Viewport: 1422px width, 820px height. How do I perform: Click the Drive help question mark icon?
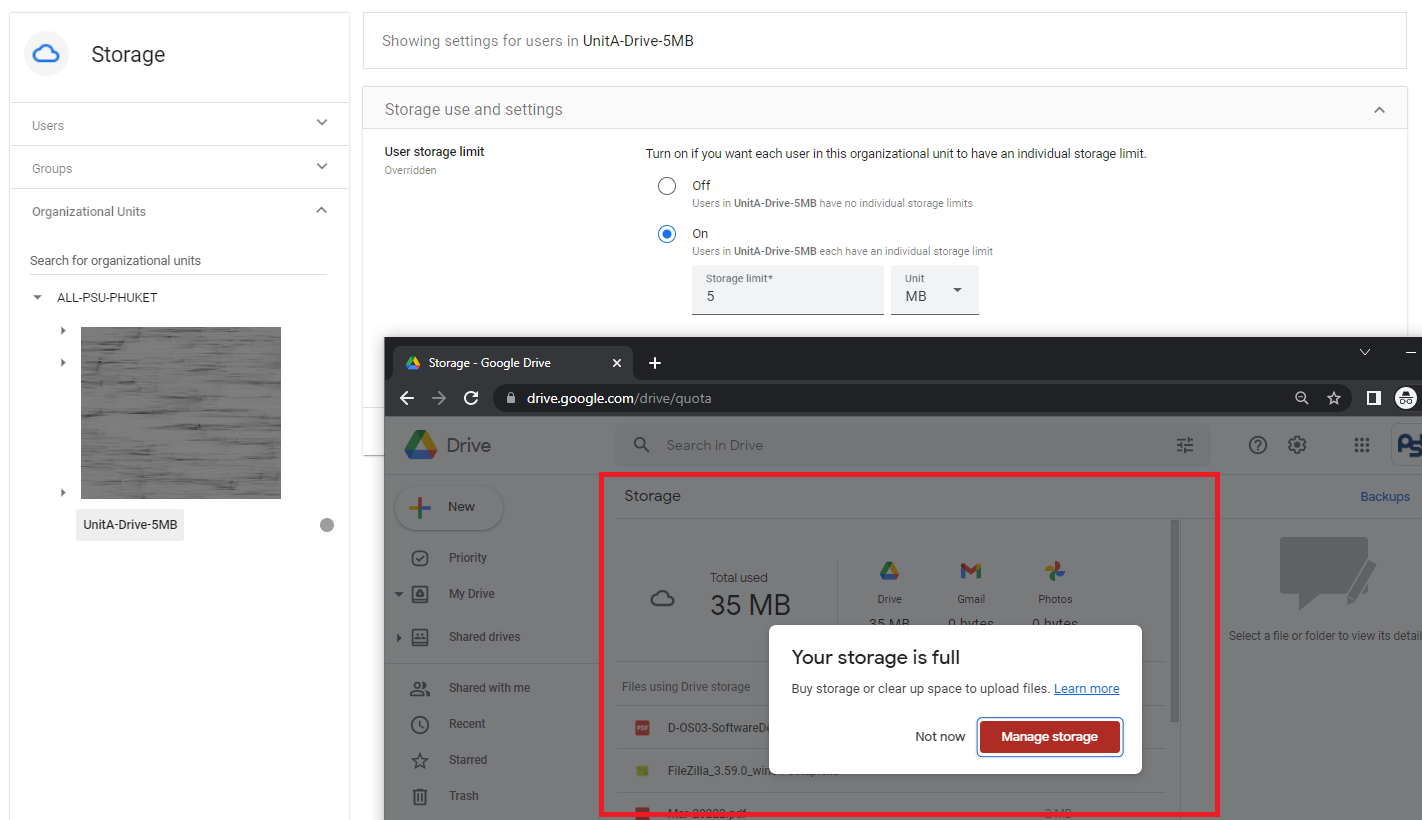1258,445
